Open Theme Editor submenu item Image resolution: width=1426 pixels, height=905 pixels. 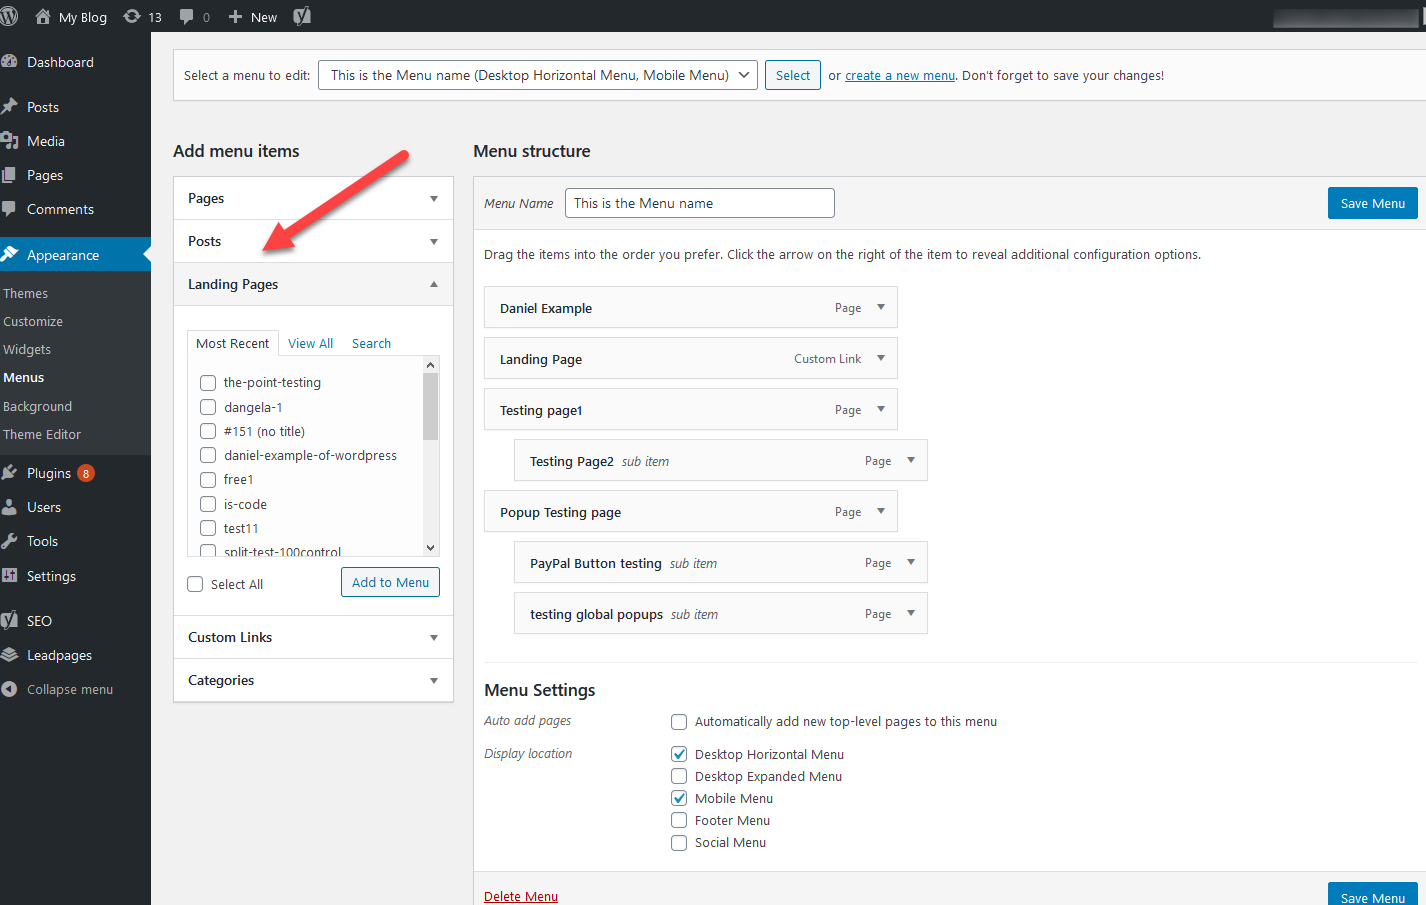(x=42, y=434)
